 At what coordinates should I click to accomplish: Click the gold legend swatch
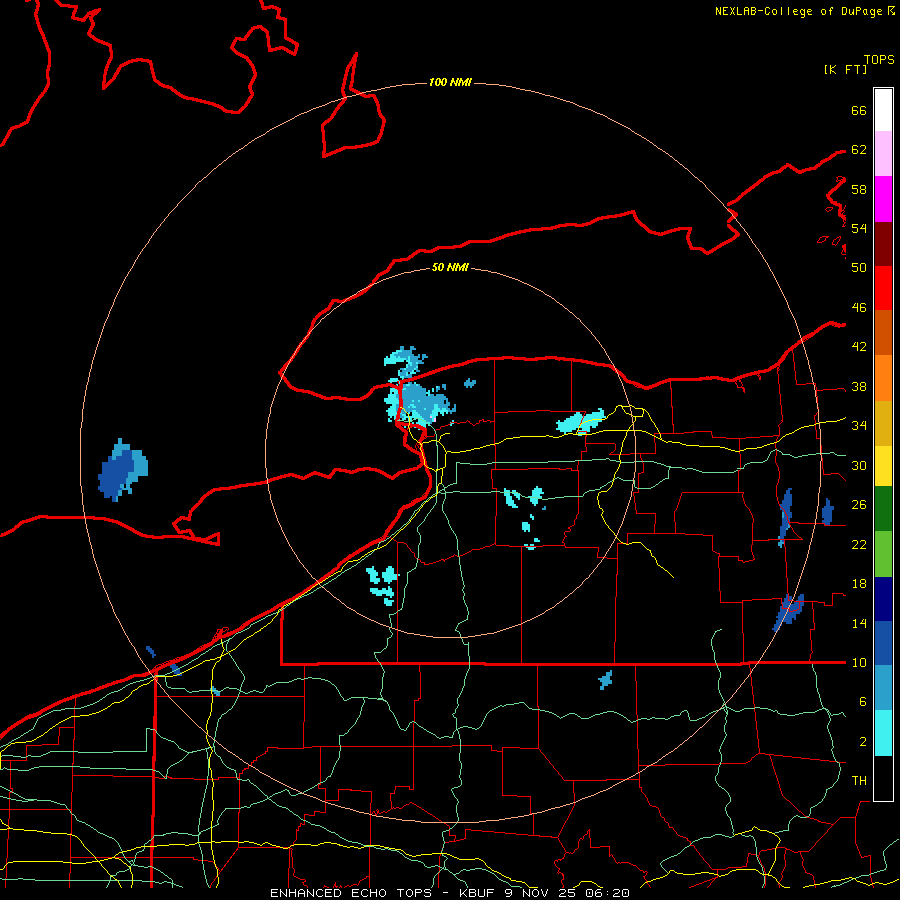point(883,423)
